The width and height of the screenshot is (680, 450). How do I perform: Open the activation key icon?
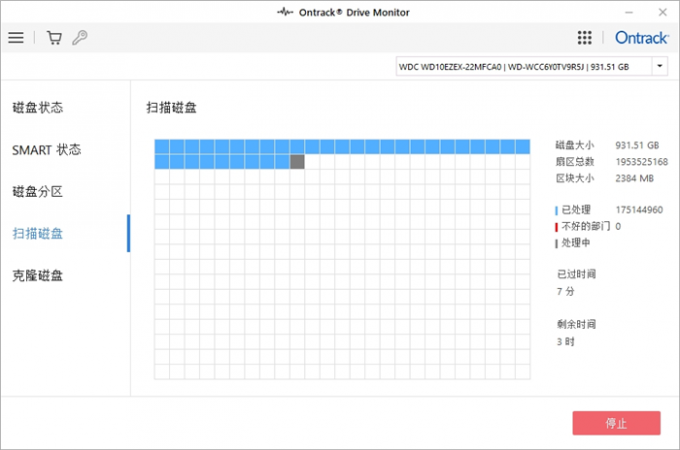[x=80, y=38]
